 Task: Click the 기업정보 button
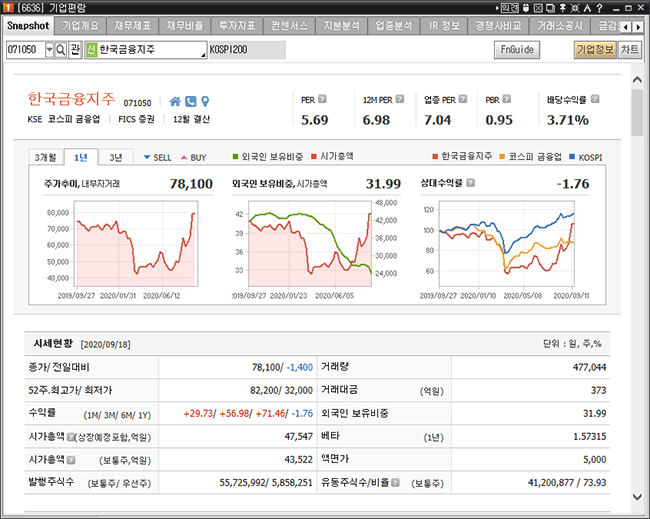click(x=595, y=50)
